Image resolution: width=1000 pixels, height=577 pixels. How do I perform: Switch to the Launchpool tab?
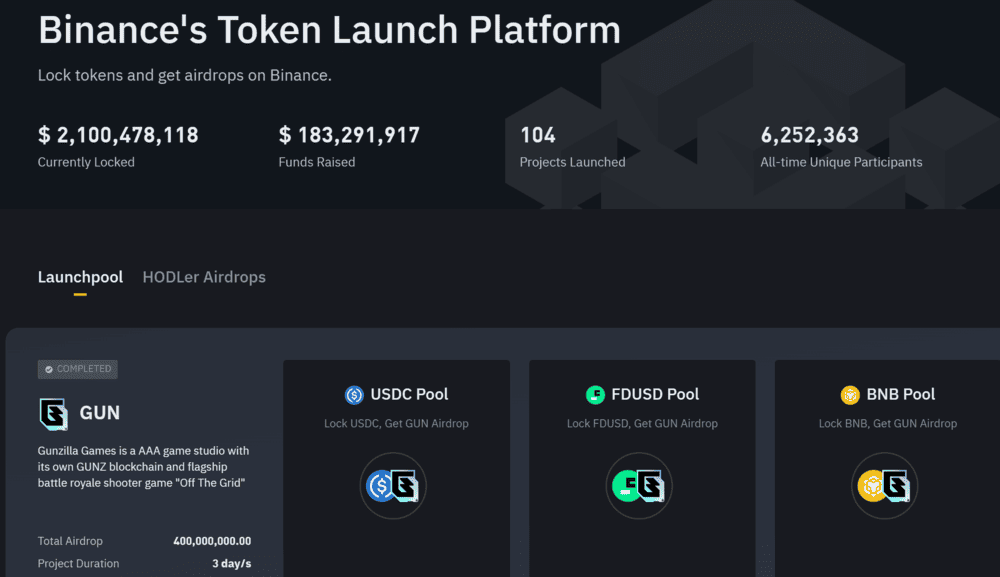tap(80, 277)
